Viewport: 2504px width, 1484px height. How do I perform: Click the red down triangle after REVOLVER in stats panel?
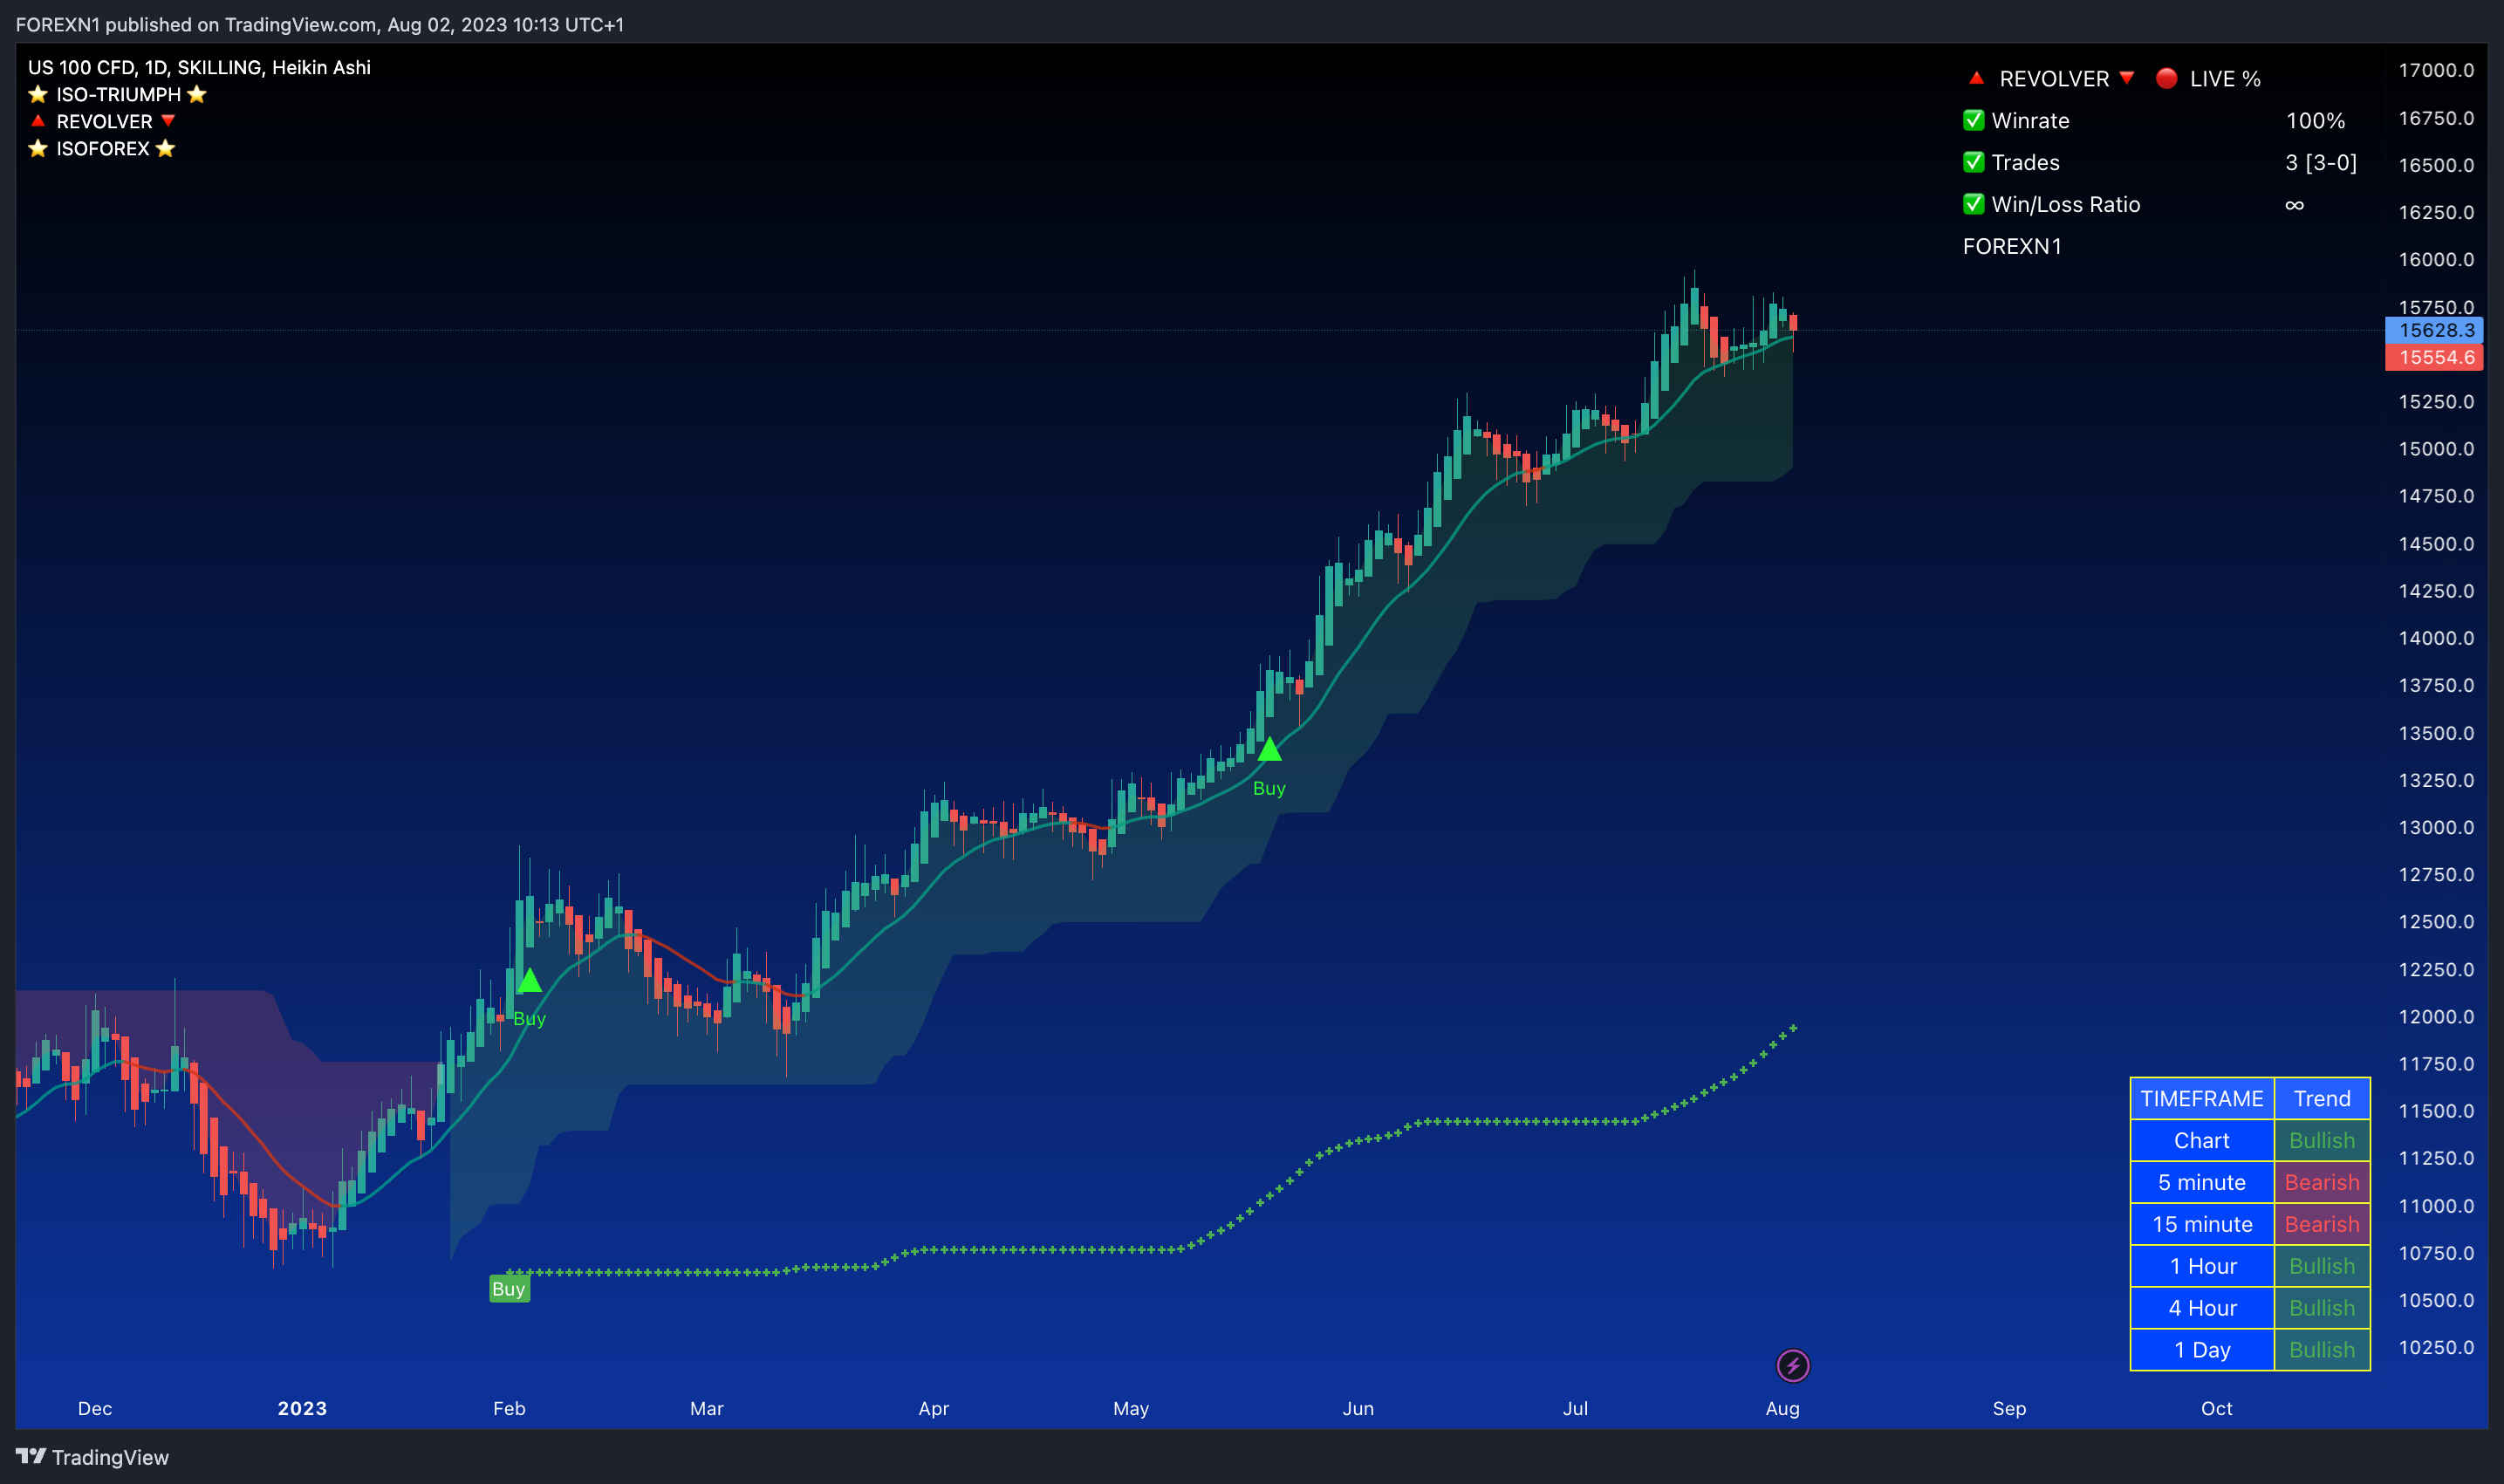(x=2127, y=78)
